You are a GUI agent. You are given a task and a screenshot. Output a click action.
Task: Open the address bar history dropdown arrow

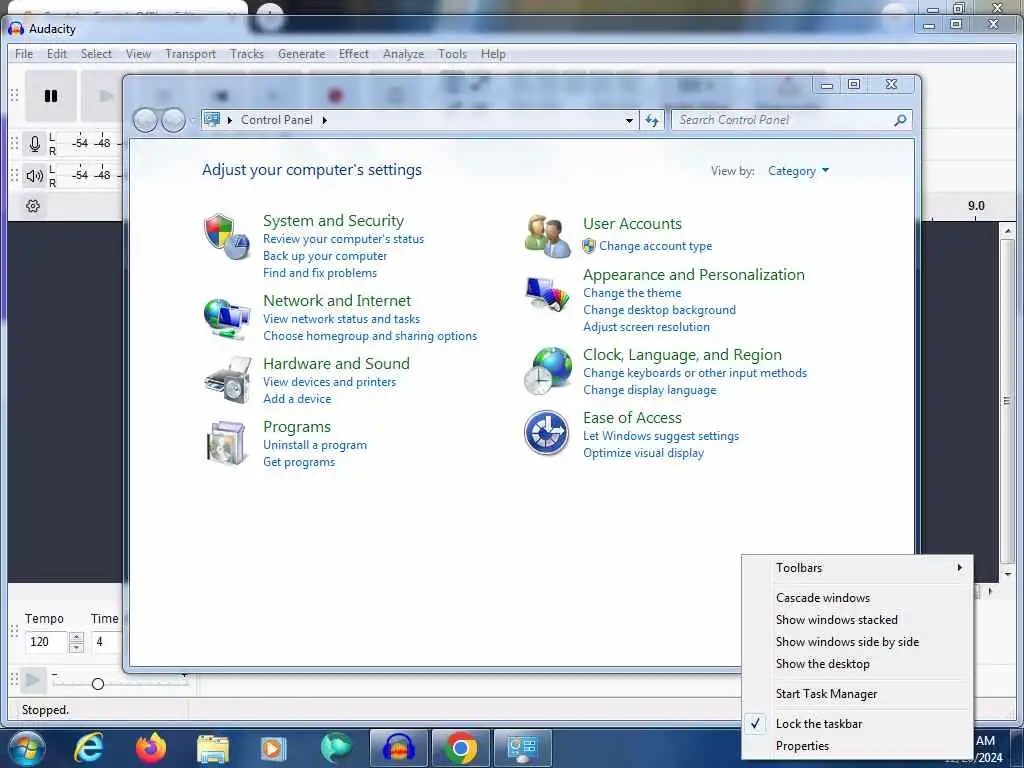coord(629,120)
